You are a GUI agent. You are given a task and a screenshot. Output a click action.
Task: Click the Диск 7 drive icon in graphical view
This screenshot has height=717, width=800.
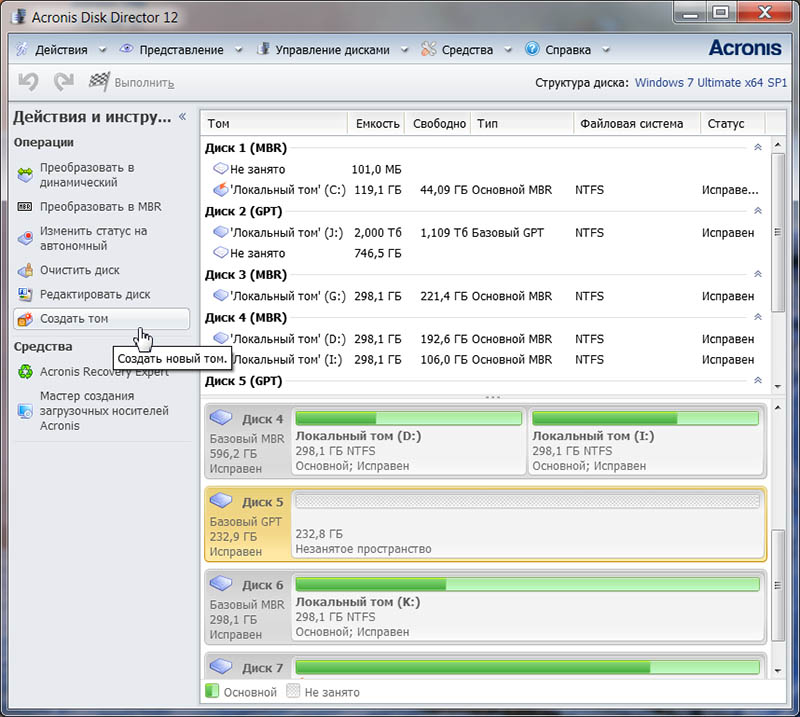point(221,666)
